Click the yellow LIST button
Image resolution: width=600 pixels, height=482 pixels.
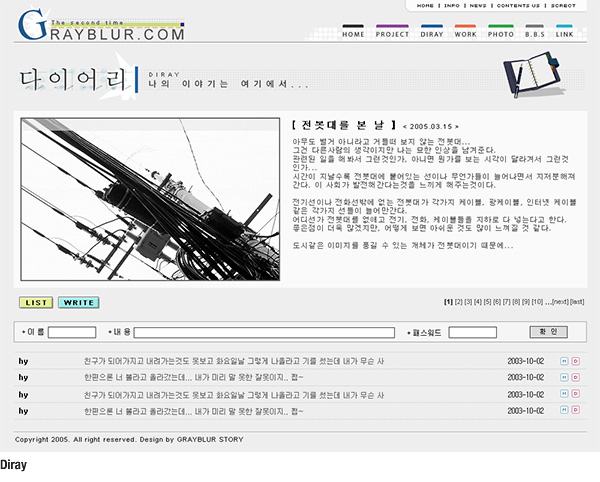point(36,303)
